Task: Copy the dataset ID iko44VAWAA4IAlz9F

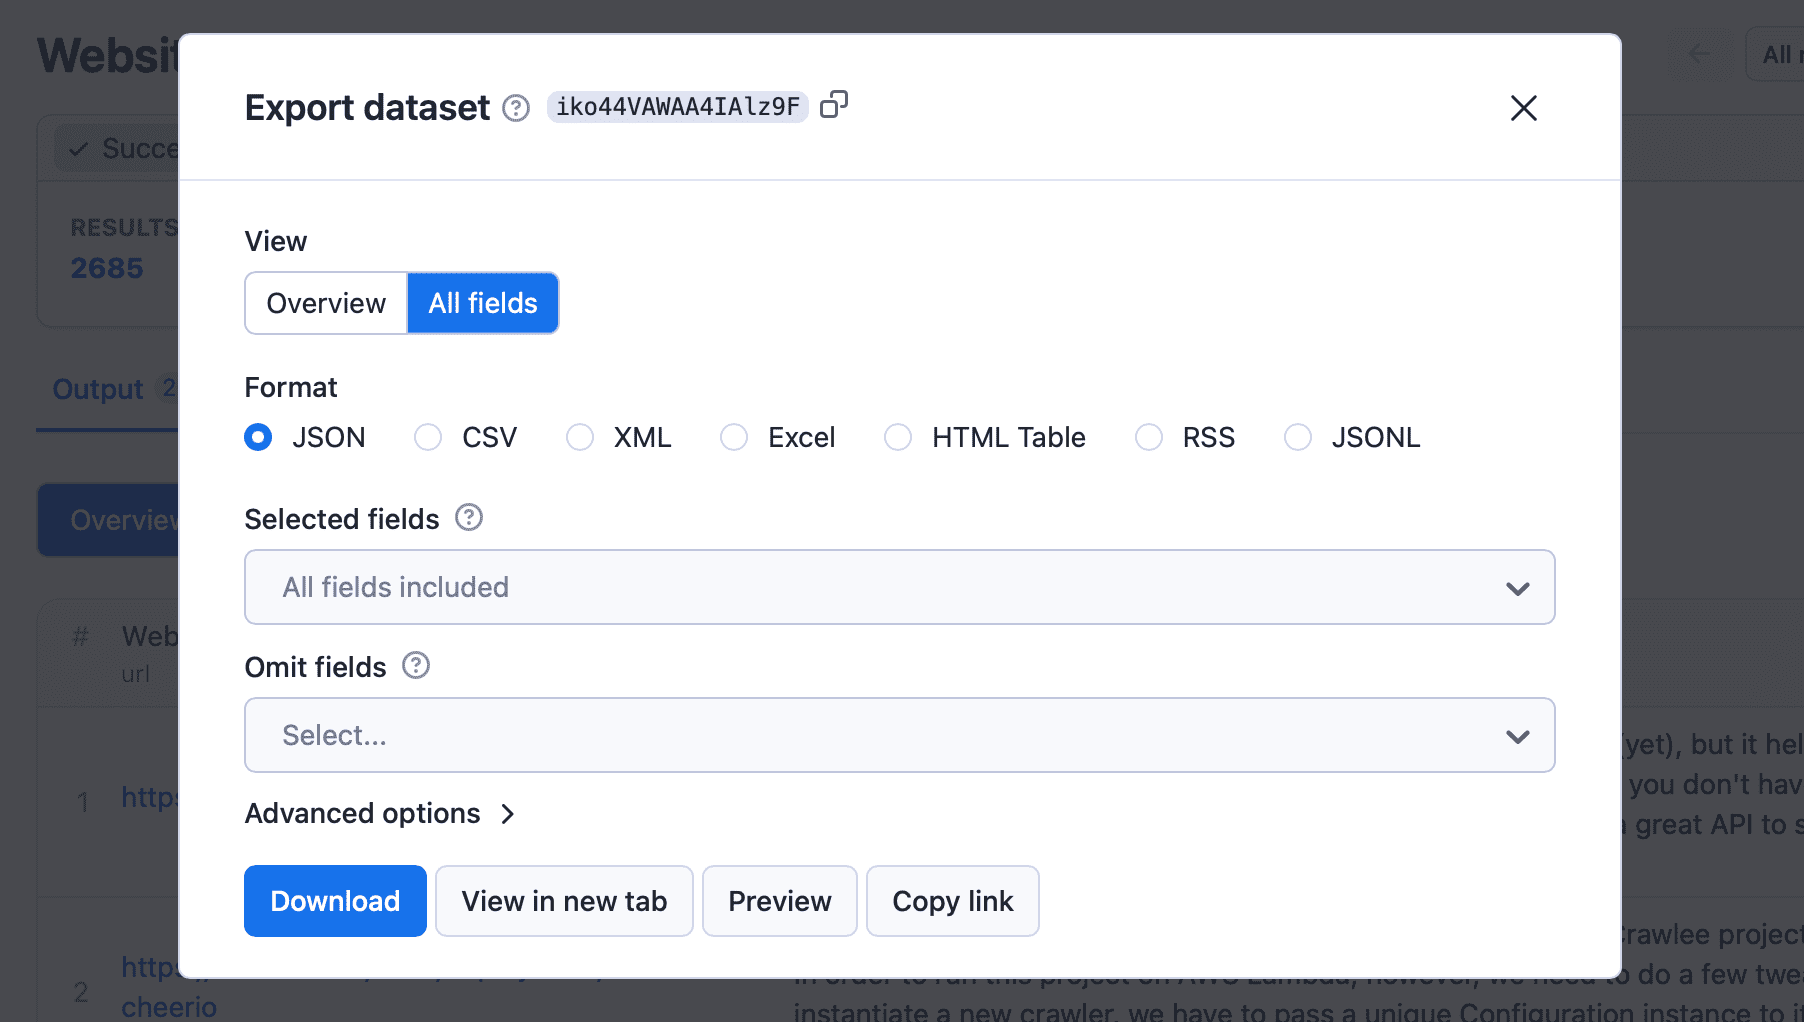Action: point(834,104)
